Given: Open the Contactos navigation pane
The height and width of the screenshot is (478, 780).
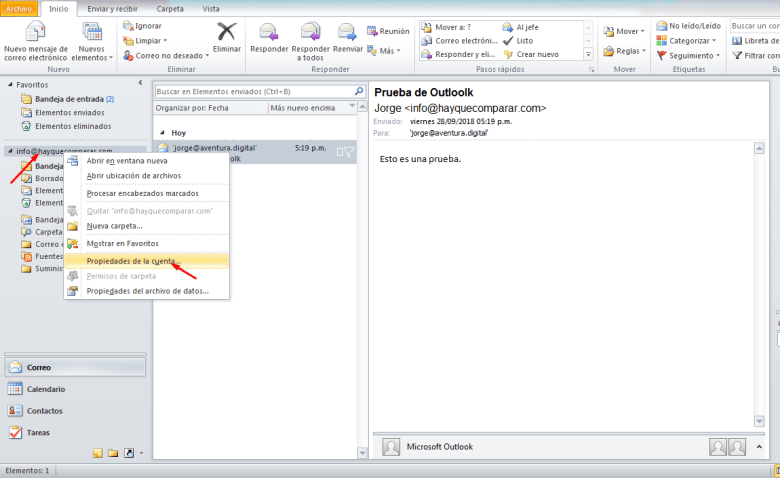Looking at the screenshot, I should (45, 411).
